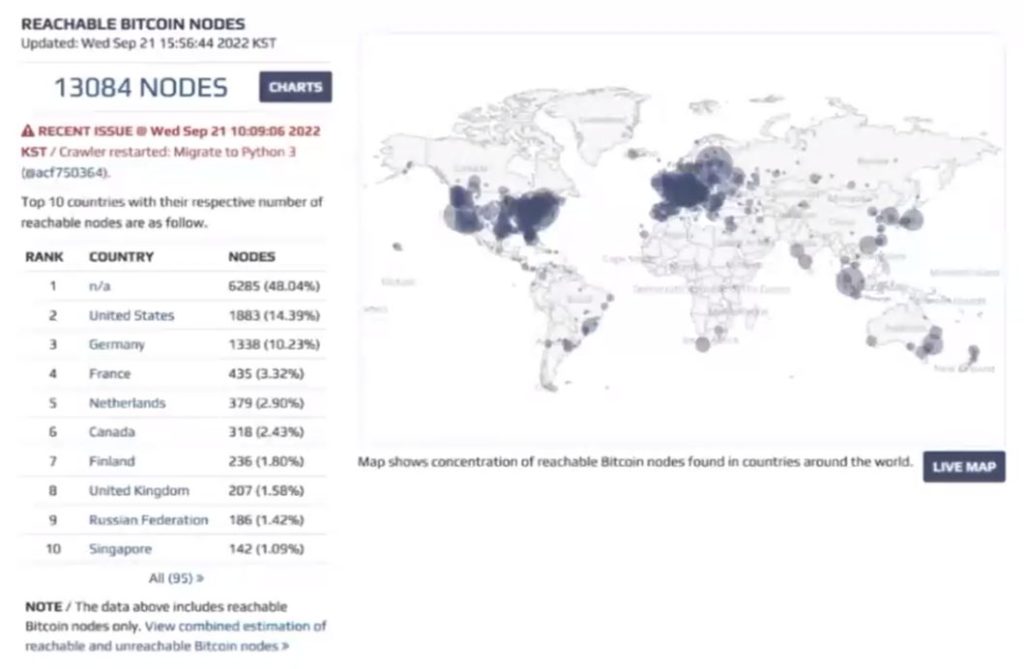Click the 207 (1.58%) value
Screen dimensions: 1024x669
[266, 491]
